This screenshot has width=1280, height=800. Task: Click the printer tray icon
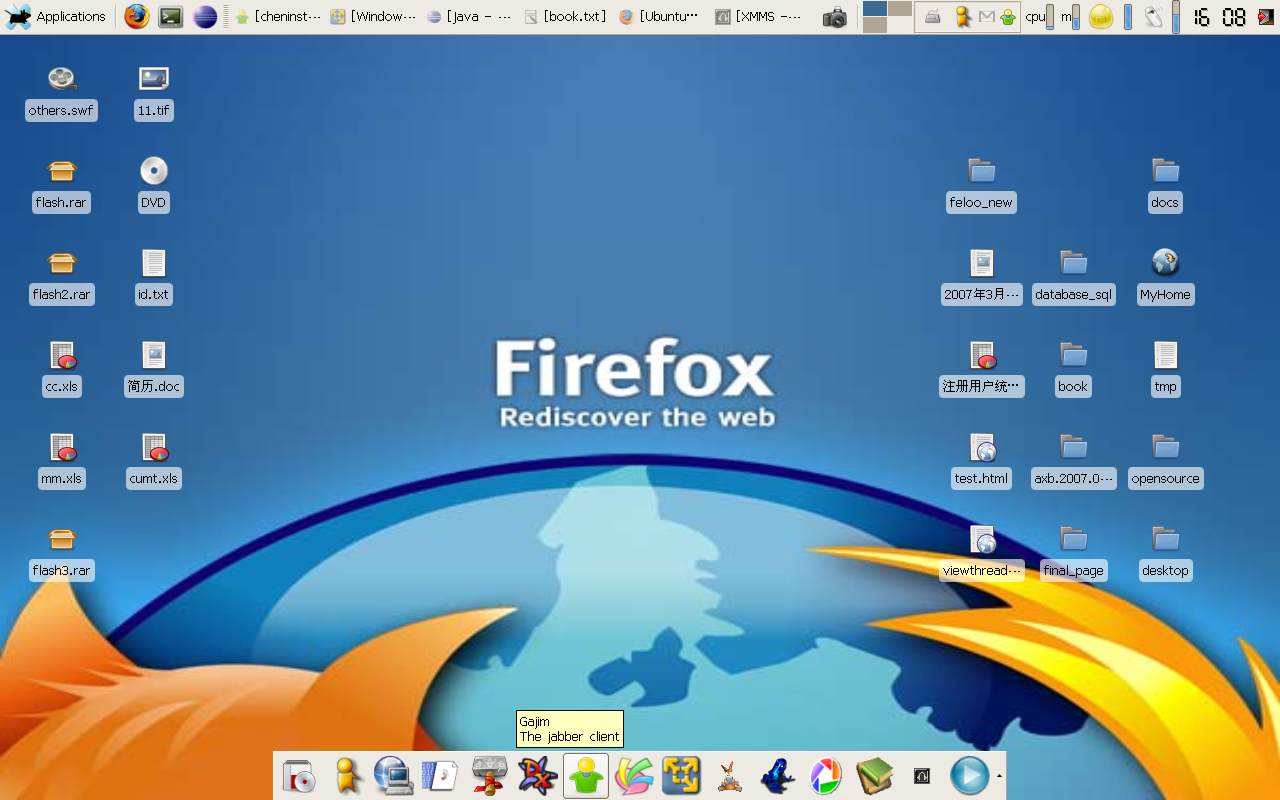pyautogui.click(x=932, y=17)
